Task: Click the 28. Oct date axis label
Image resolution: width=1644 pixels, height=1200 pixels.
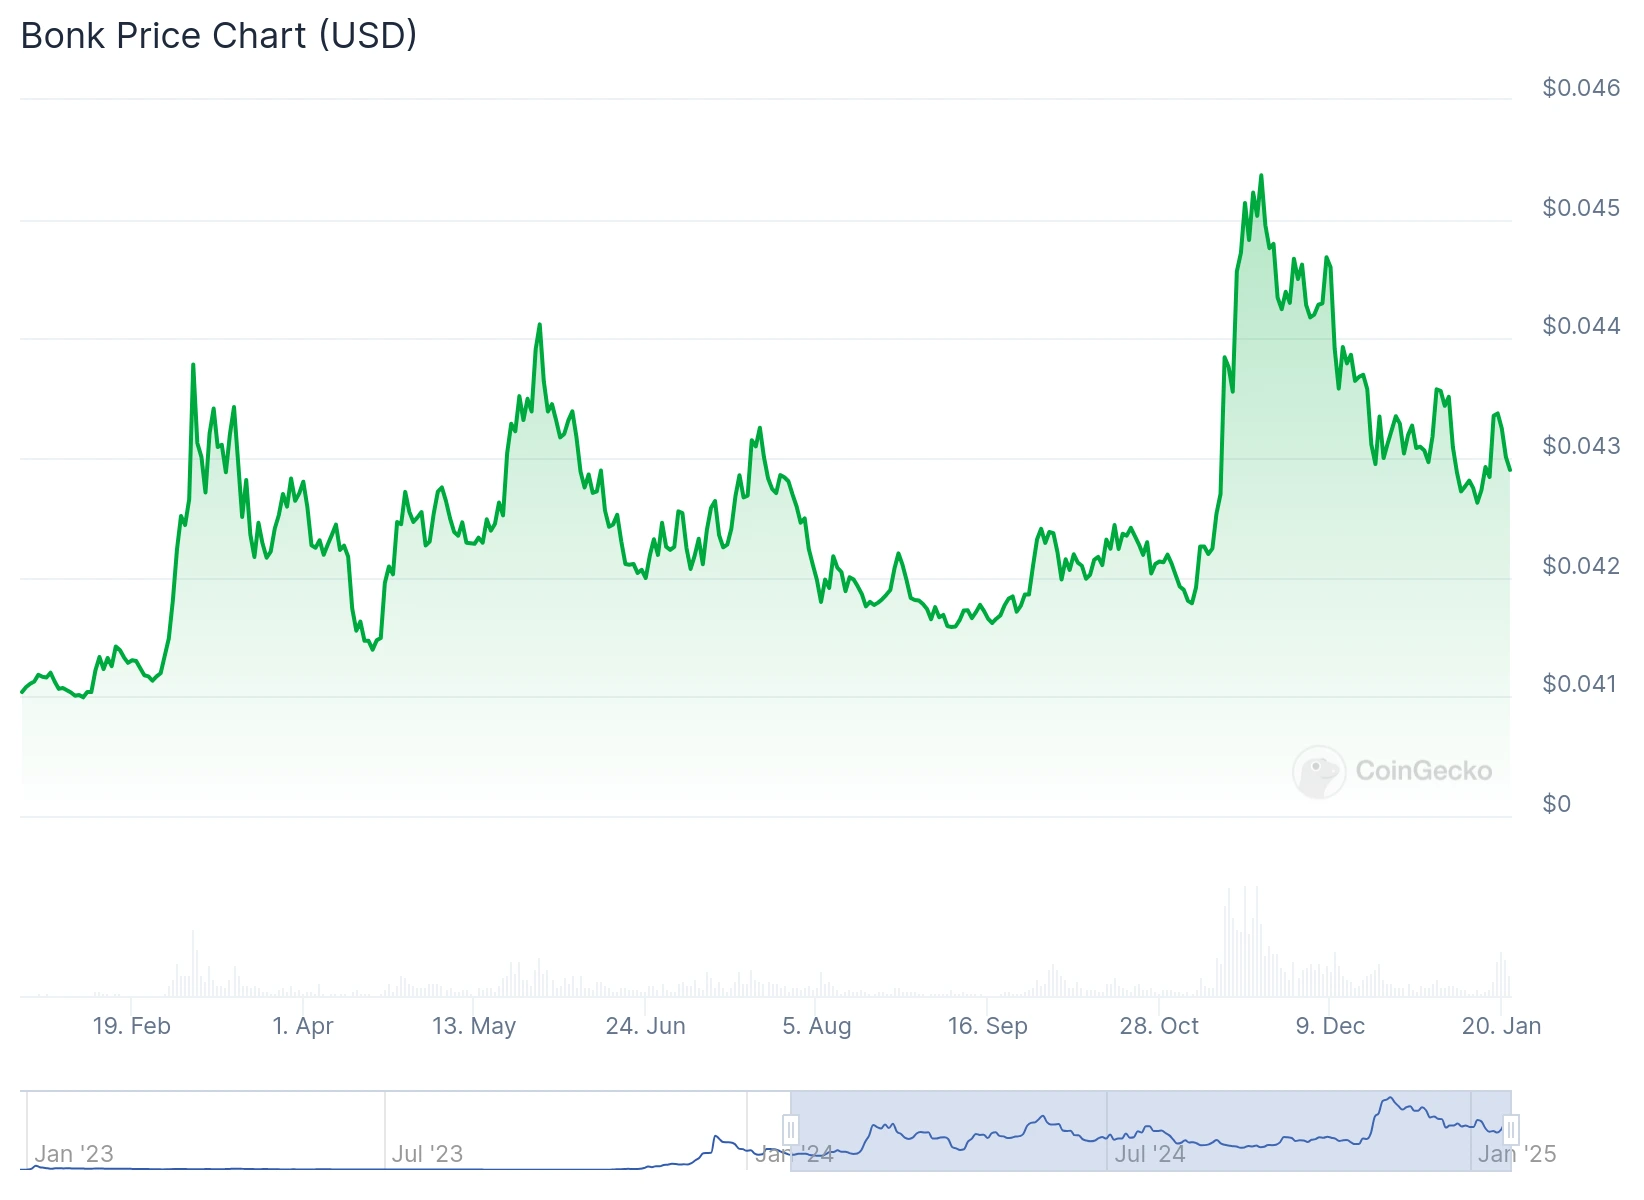Action: tap(1159, 1026)
